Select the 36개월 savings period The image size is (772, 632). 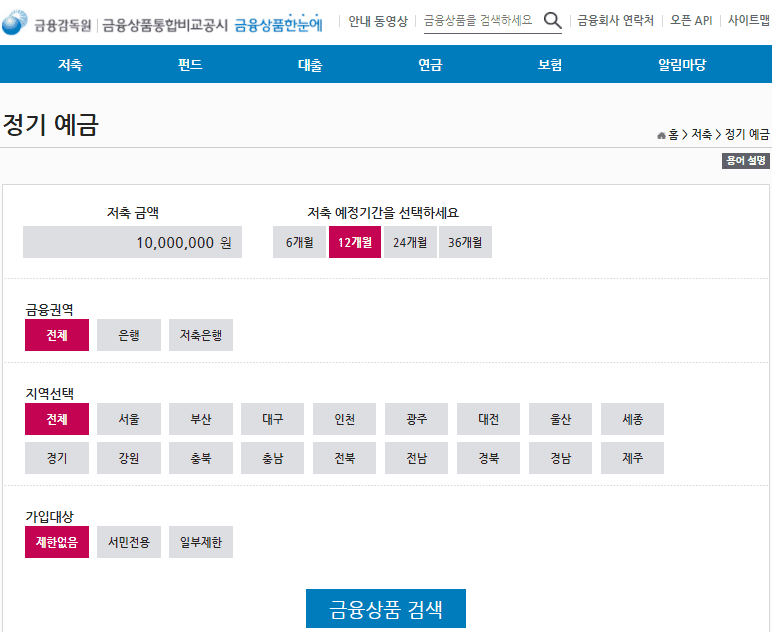tap(465, 242)
